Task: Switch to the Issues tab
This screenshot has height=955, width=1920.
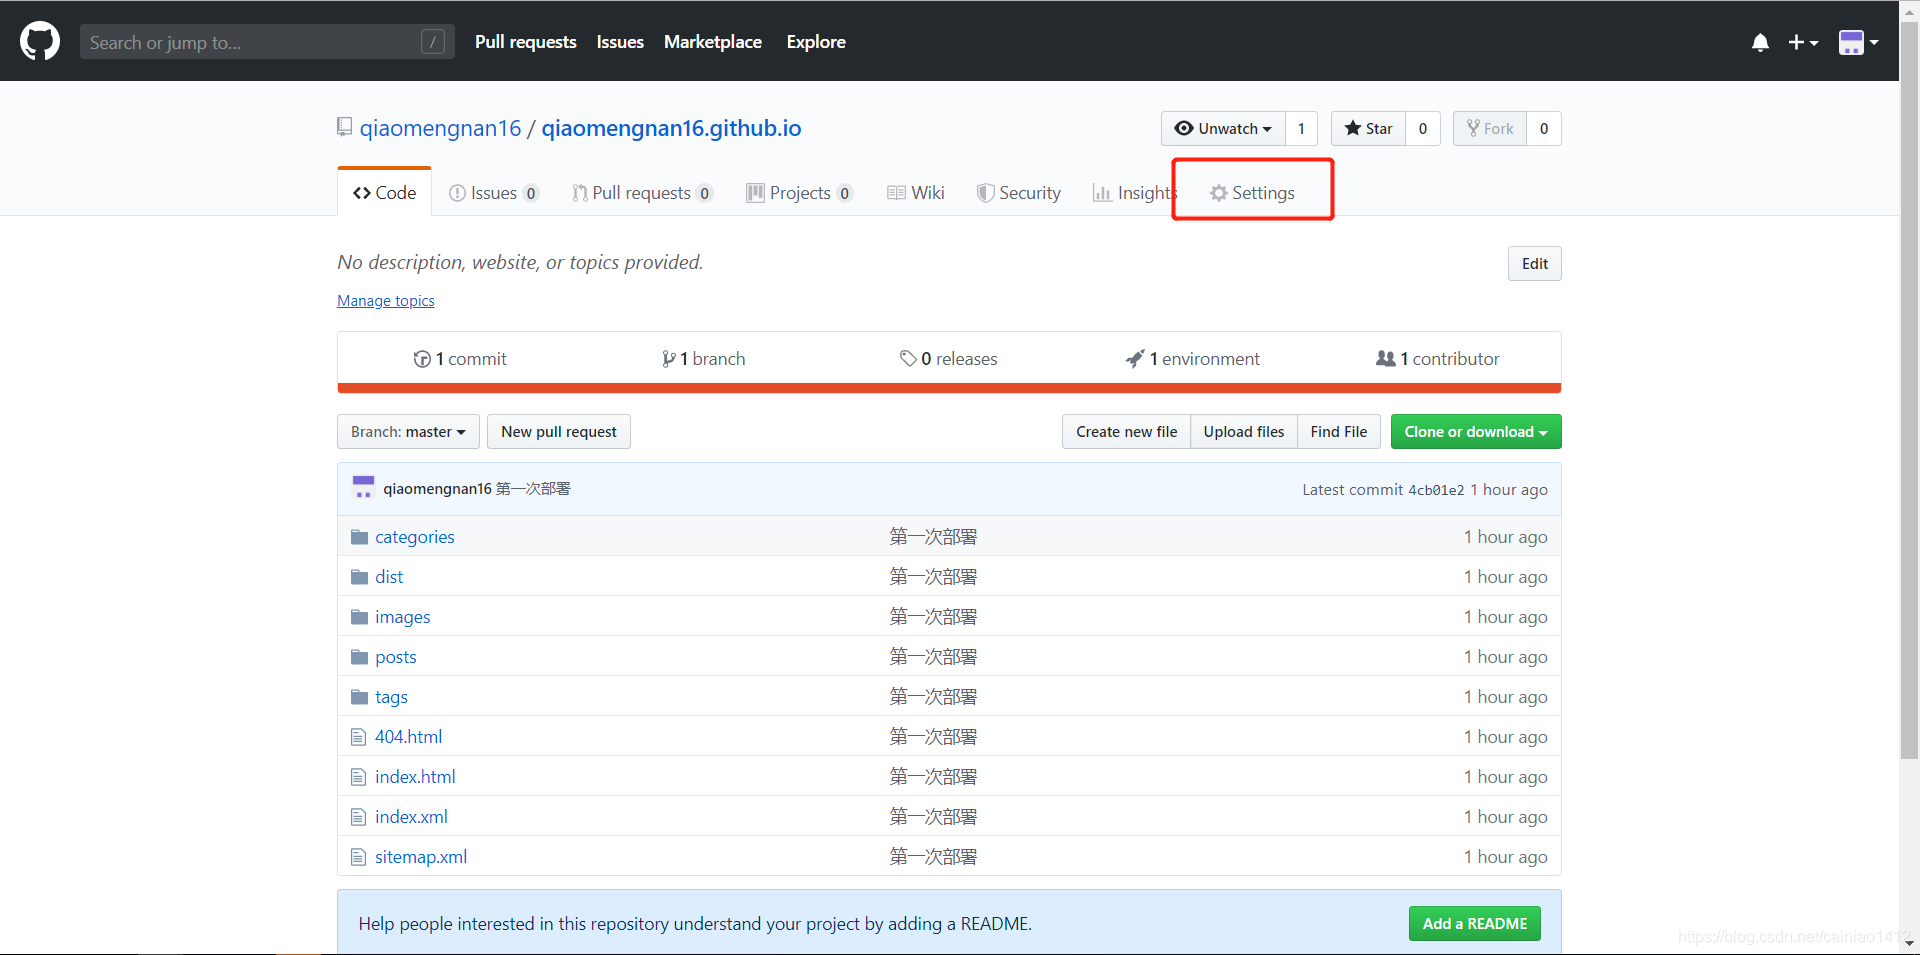Action: [494, 193]
